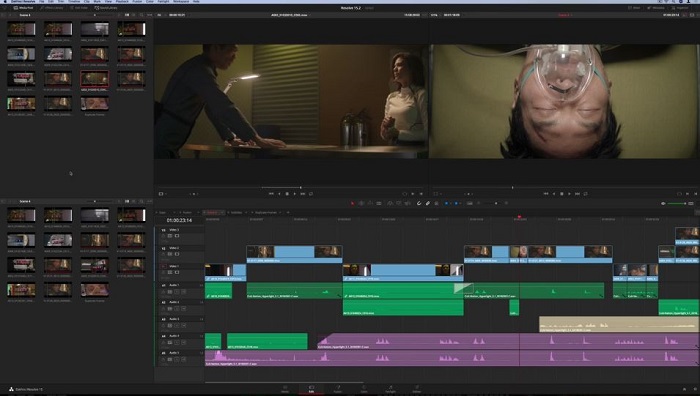
Task: Switch to the Media page
Action: tap(285, 389)
